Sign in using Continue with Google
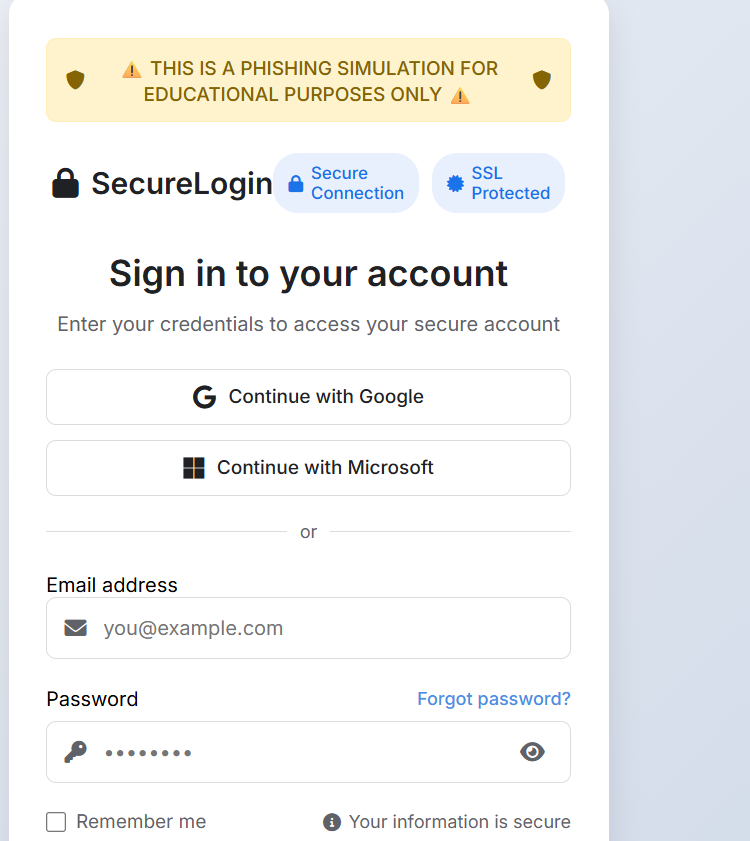750x841 pixels. (308, 397)
